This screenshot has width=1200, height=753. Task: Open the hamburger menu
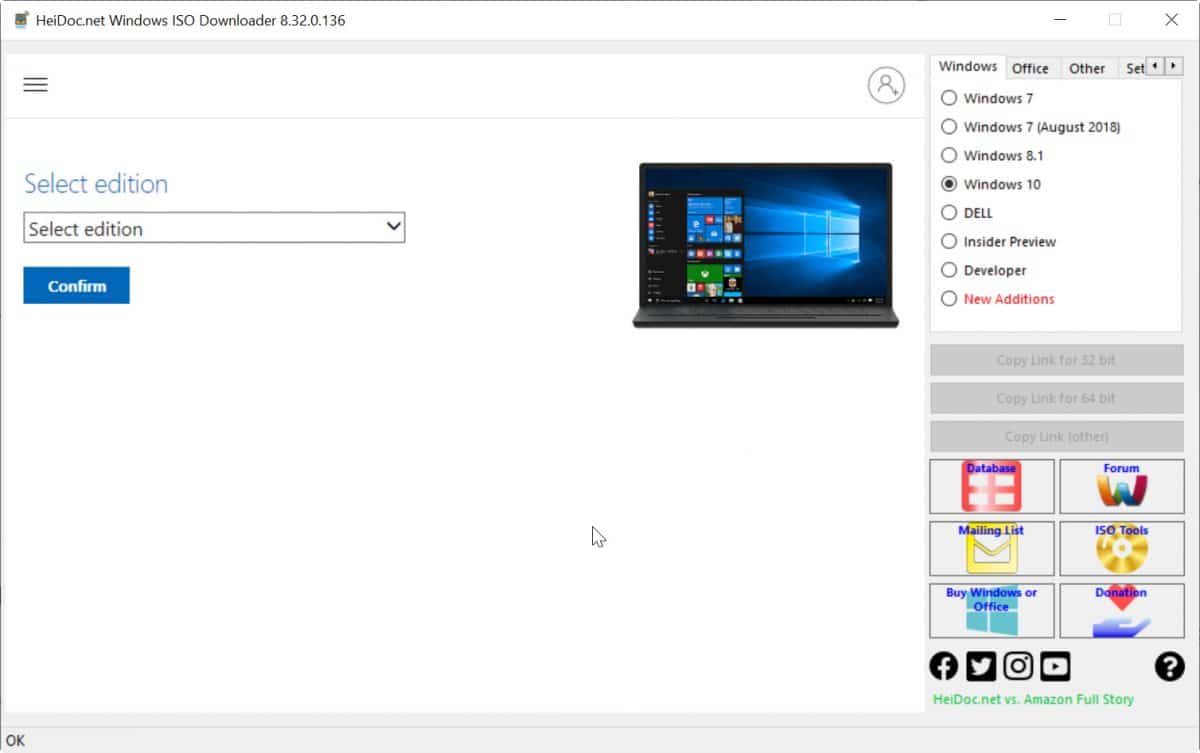(x=35, y=84)
